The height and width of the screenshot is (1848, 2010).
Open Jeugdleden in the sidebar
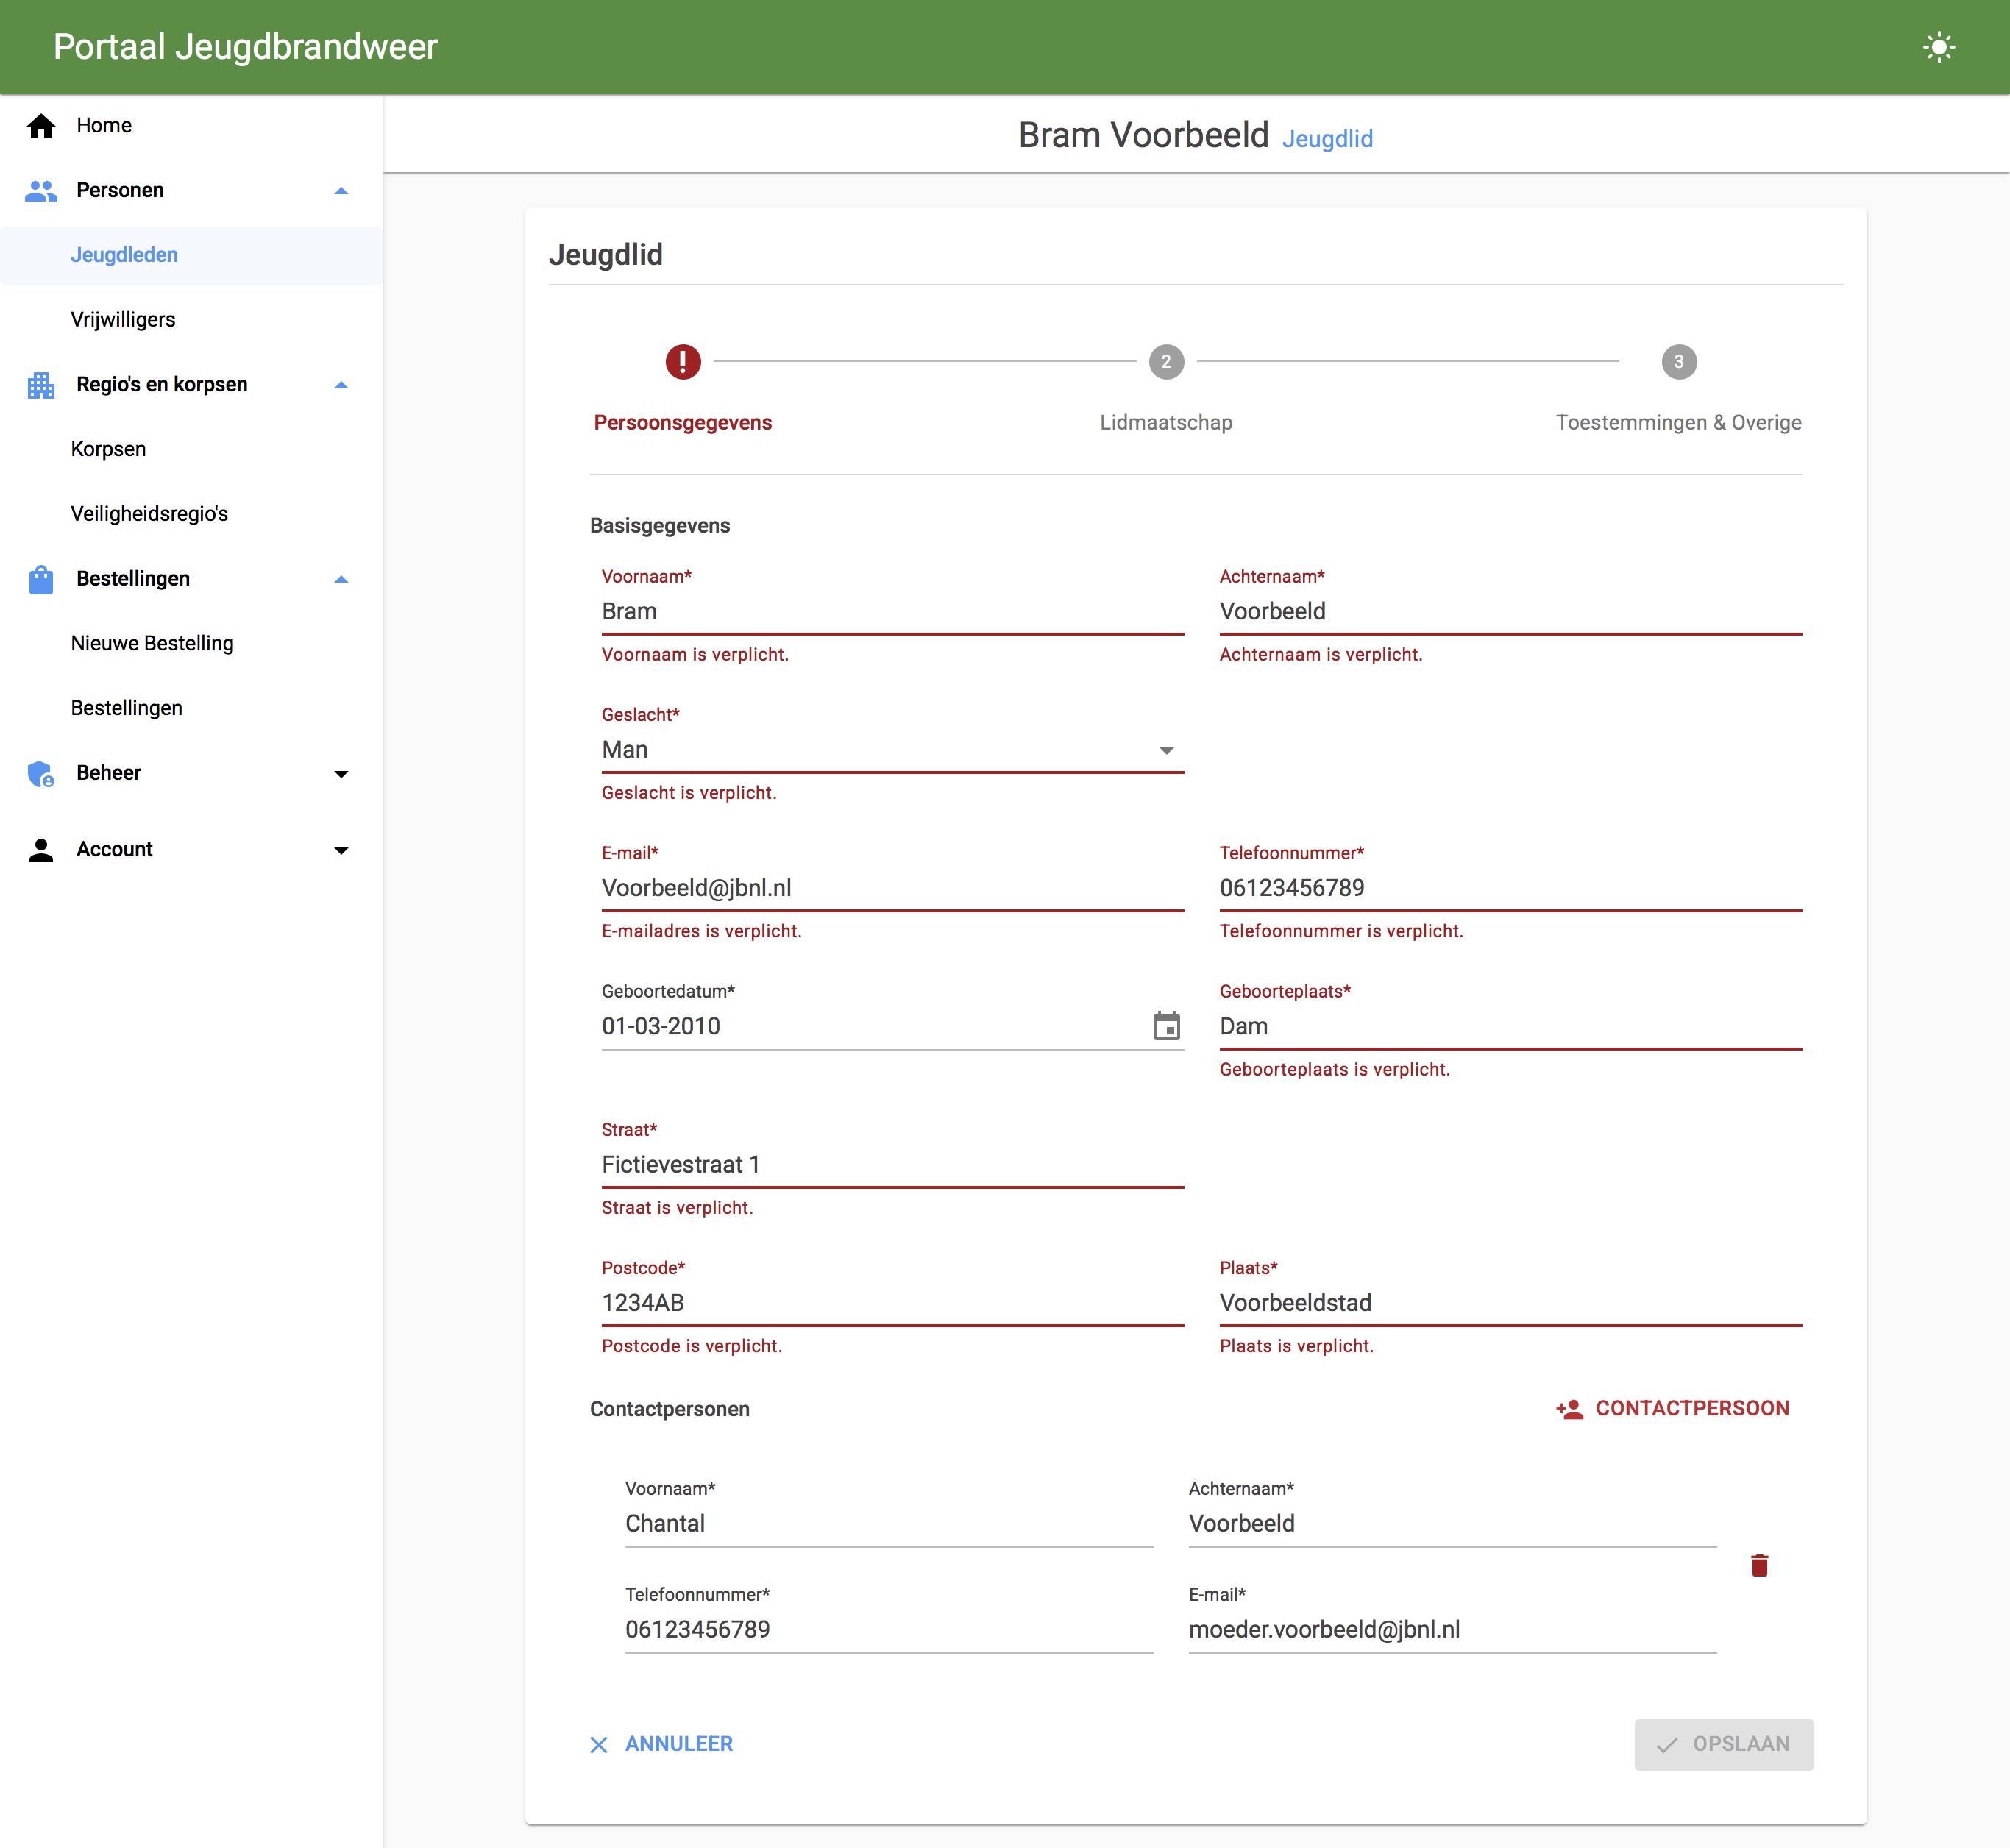[x=191, y=255]
